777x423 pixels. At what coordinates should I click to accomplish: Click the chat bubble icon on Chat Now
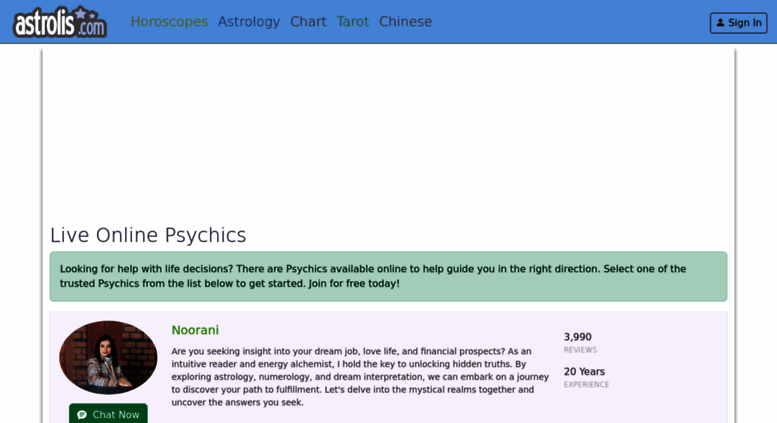[x=82, y=415]
